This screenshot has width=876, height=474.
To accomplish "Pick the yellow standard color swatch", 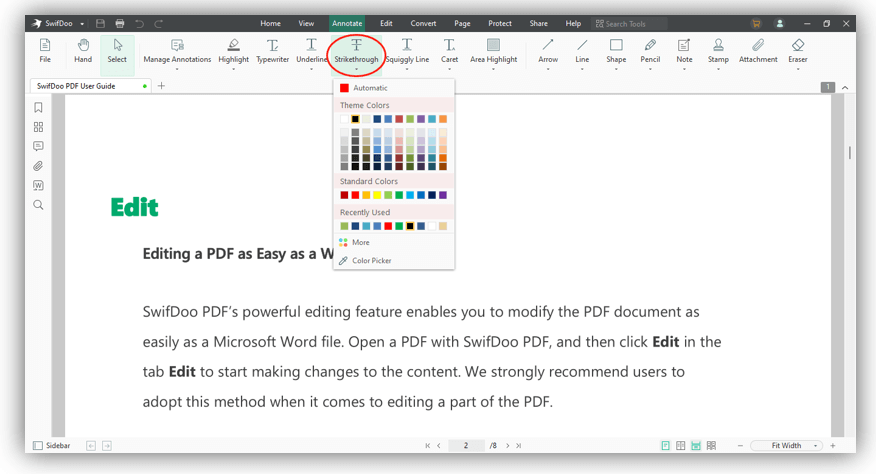I will click(x=377, y=195).
